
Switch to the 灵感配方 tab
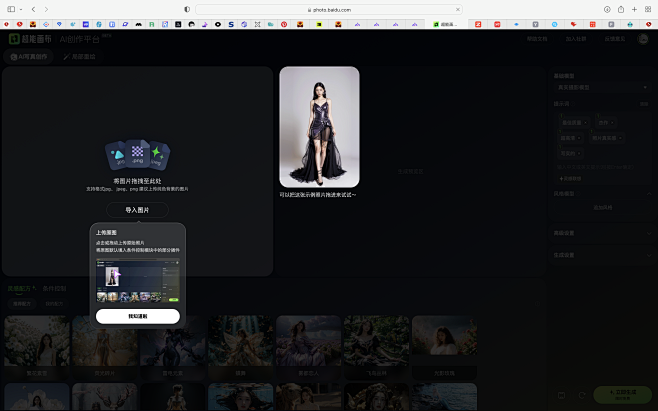(x=21, y=288)
